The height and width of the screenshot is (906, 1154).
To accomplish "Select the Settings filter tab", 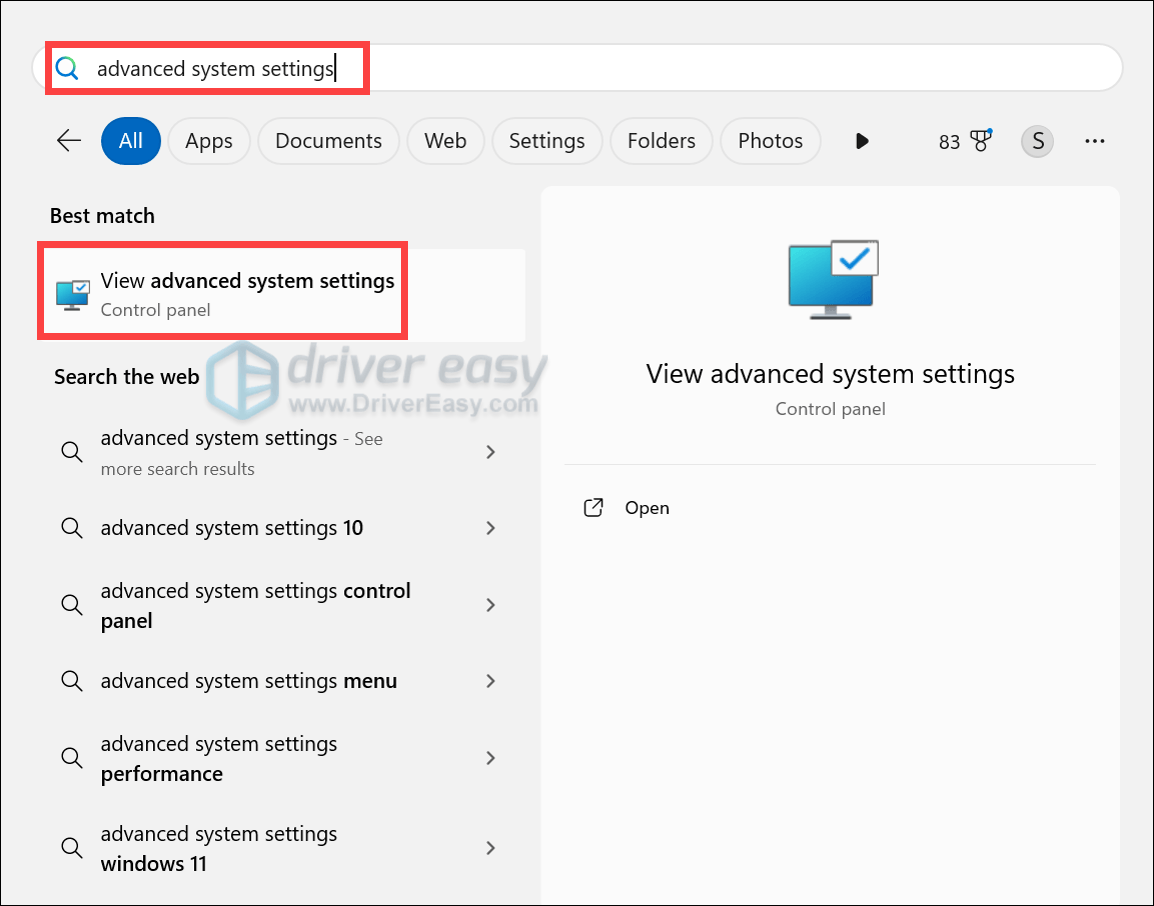I will click(x=547, y=141).
